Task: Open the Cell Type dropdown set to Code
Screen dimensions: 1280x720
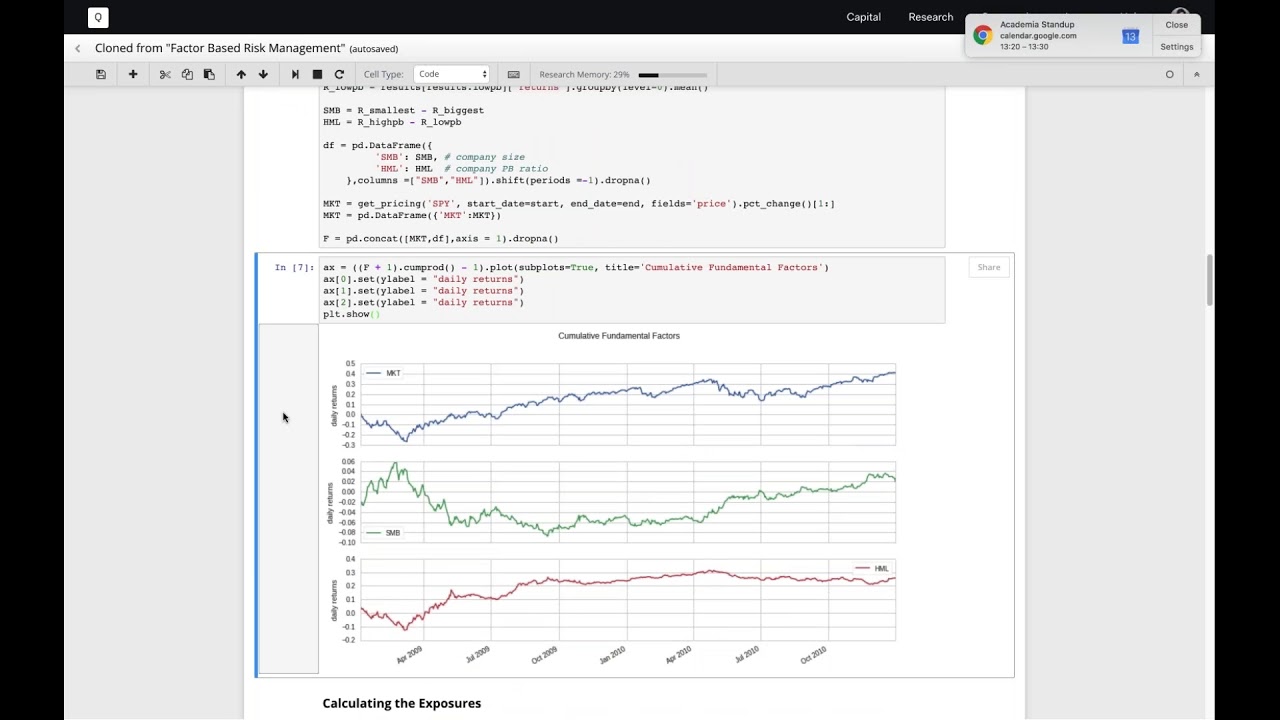Action: point(452,74)
